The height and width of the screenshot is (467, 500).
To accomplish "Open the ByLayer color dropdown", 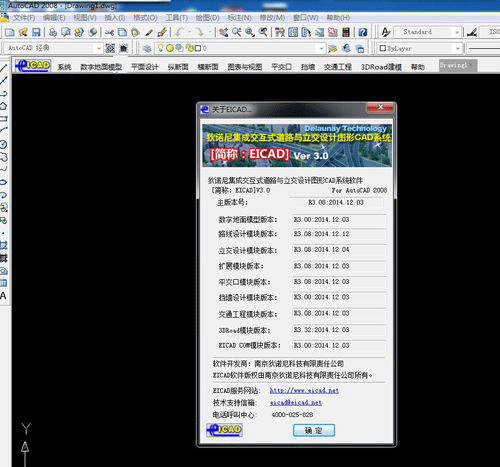I will point(458,49).
